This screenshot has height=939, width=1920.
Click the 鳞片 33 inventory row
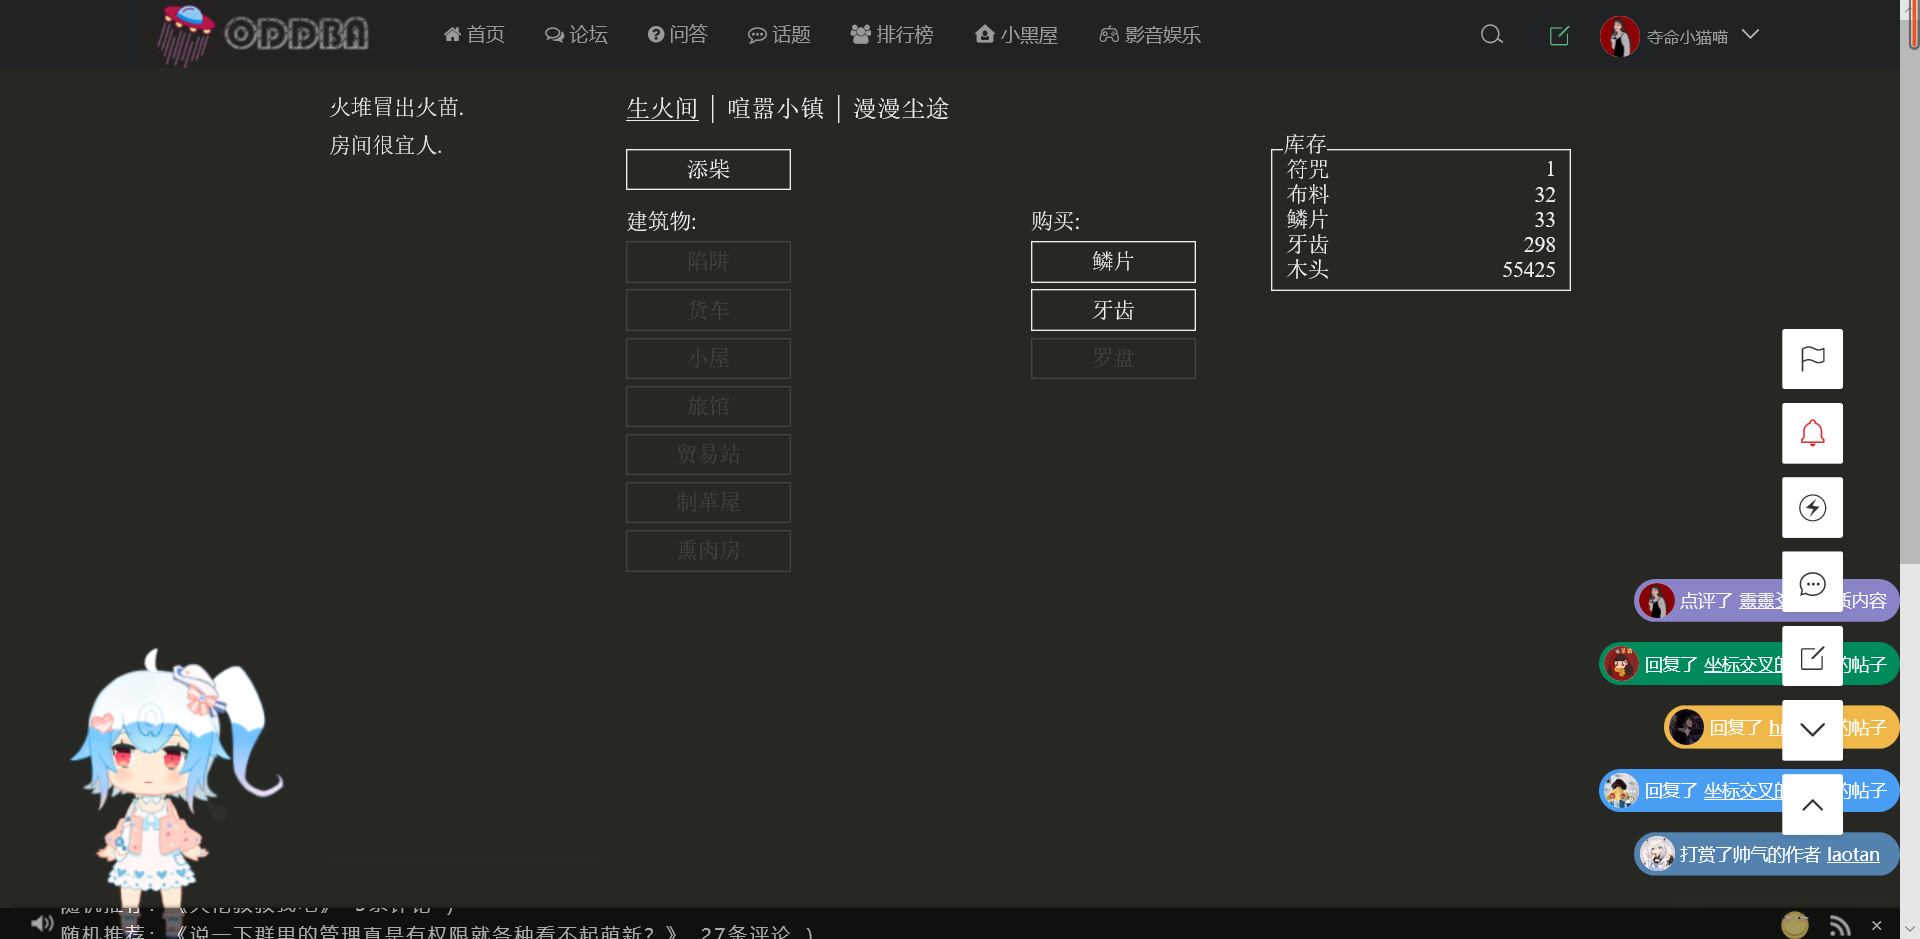[1421, 219]
